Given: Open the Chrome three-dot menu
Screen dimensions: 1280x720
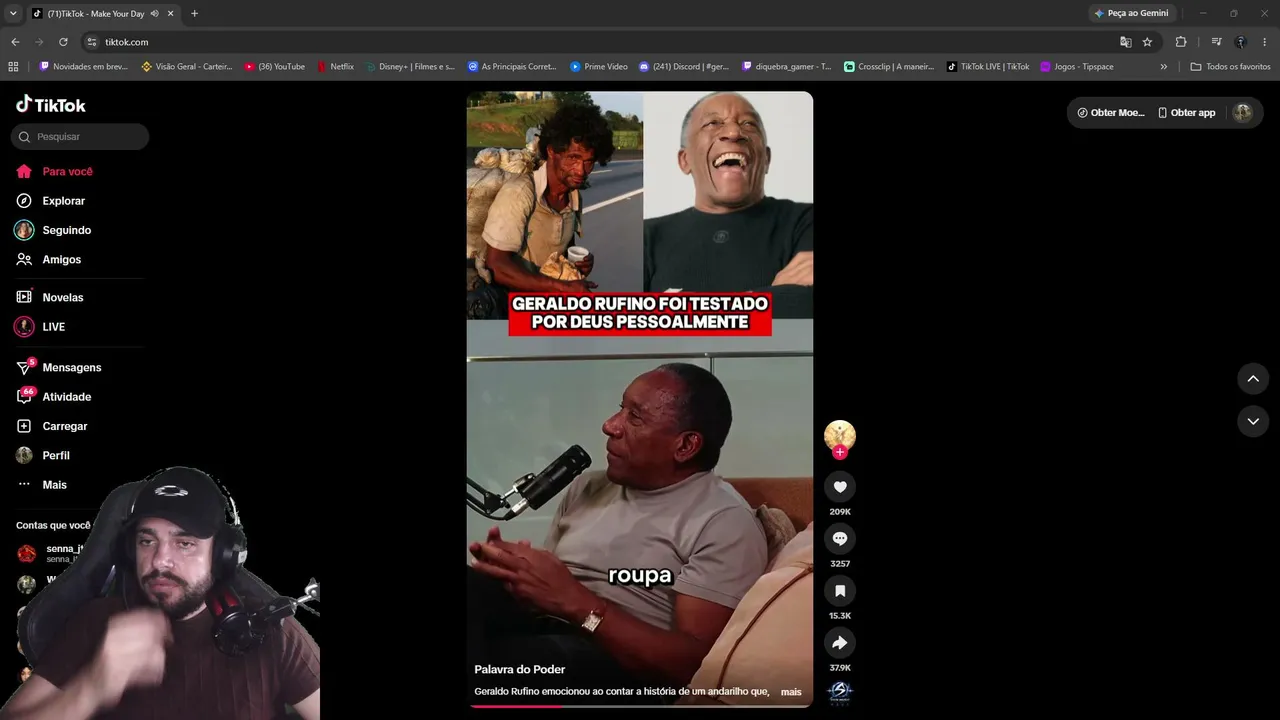Looking at the screenshot, I should [x=1265, y=42].
